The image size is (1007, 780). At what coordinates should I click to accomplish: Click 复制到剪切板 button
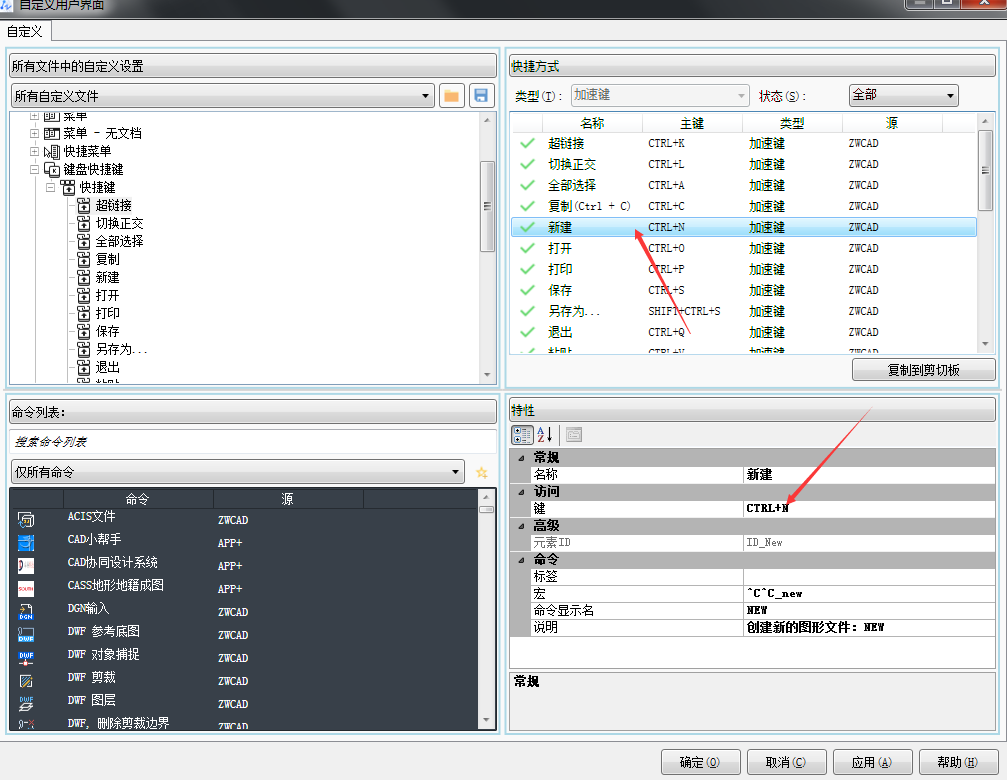[924, 370]
